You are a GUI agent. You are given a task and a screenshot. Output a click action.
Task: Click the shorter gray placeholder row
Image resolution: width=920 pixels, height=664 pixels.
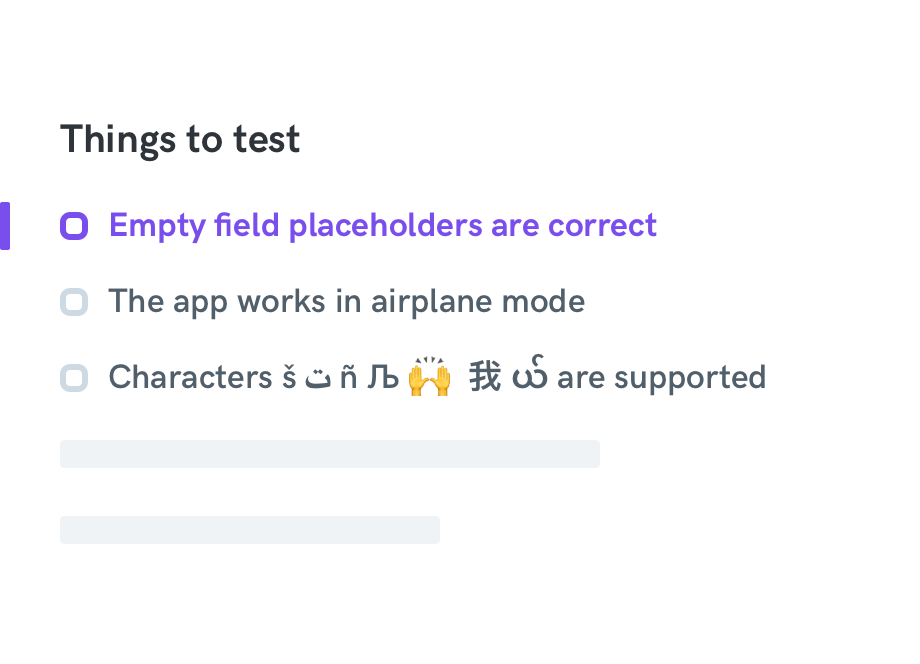tap(250, 530)
